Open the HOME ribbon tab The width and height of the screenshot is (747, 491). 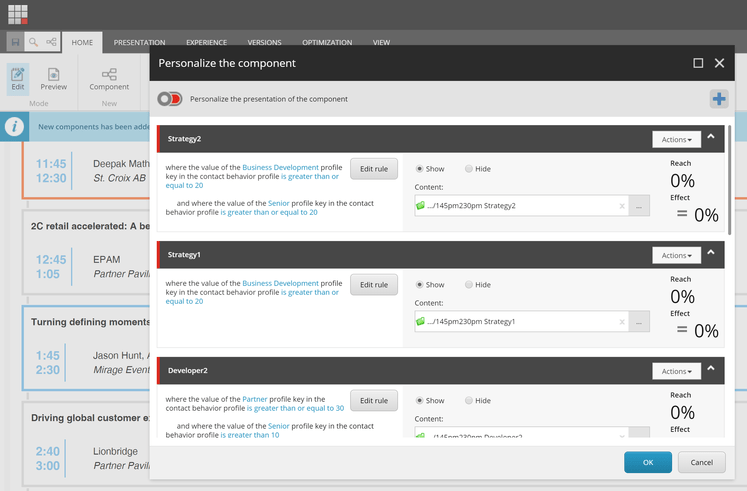tap(82, 42)
